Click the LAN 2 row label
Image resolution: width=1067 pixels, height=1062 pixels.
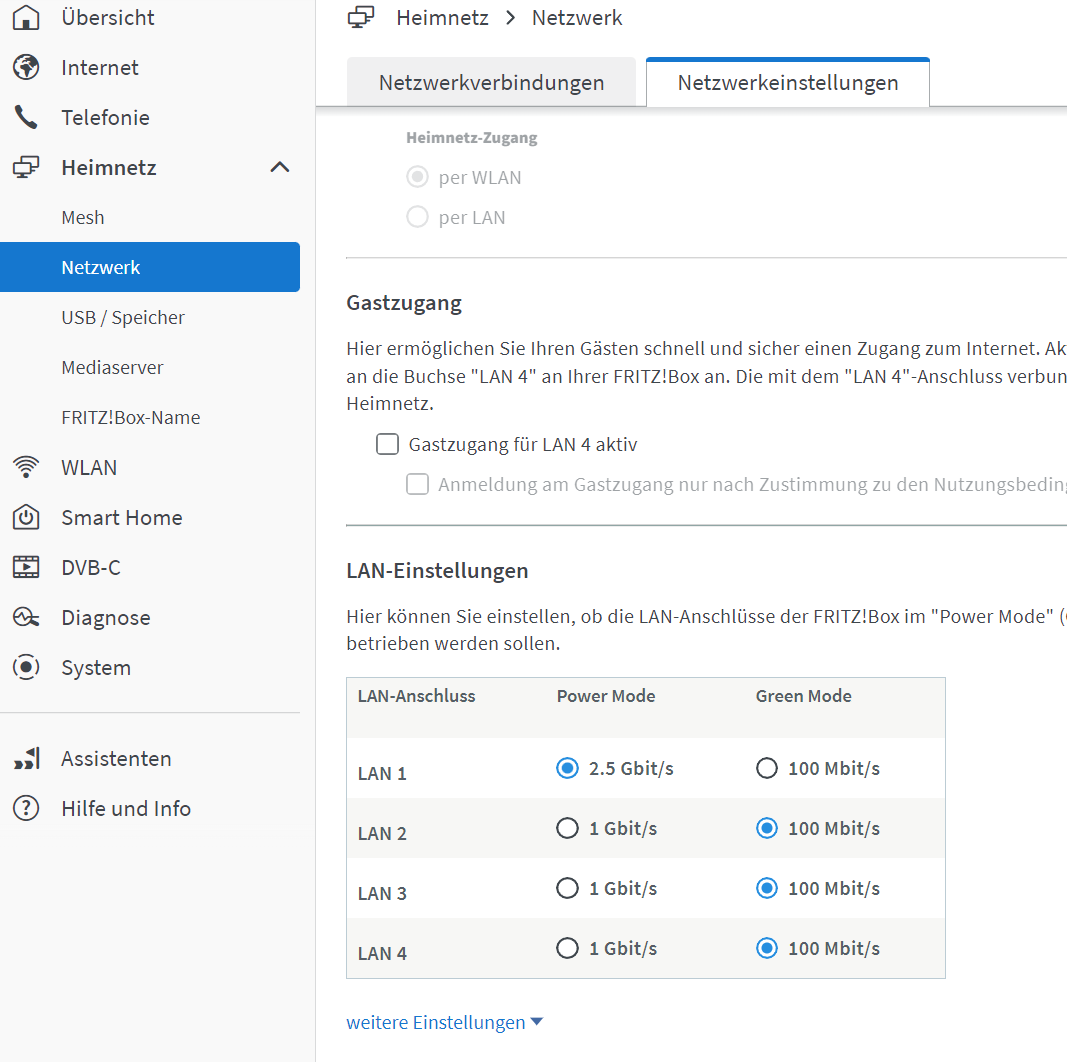tap(382, 833)
